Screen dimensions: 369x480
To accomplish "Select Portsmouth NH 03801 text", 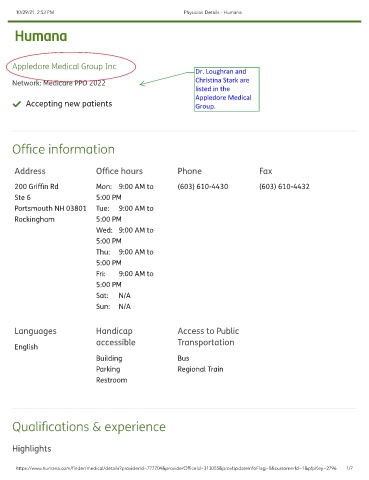I will [x=50, y=208].
